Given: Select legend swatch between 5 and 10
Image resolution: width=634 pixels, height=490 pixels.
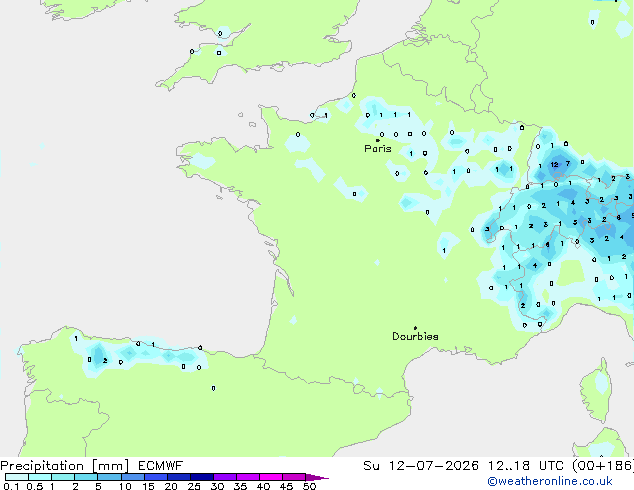Looking at the screenshot, I should click(x=109, y=477).
